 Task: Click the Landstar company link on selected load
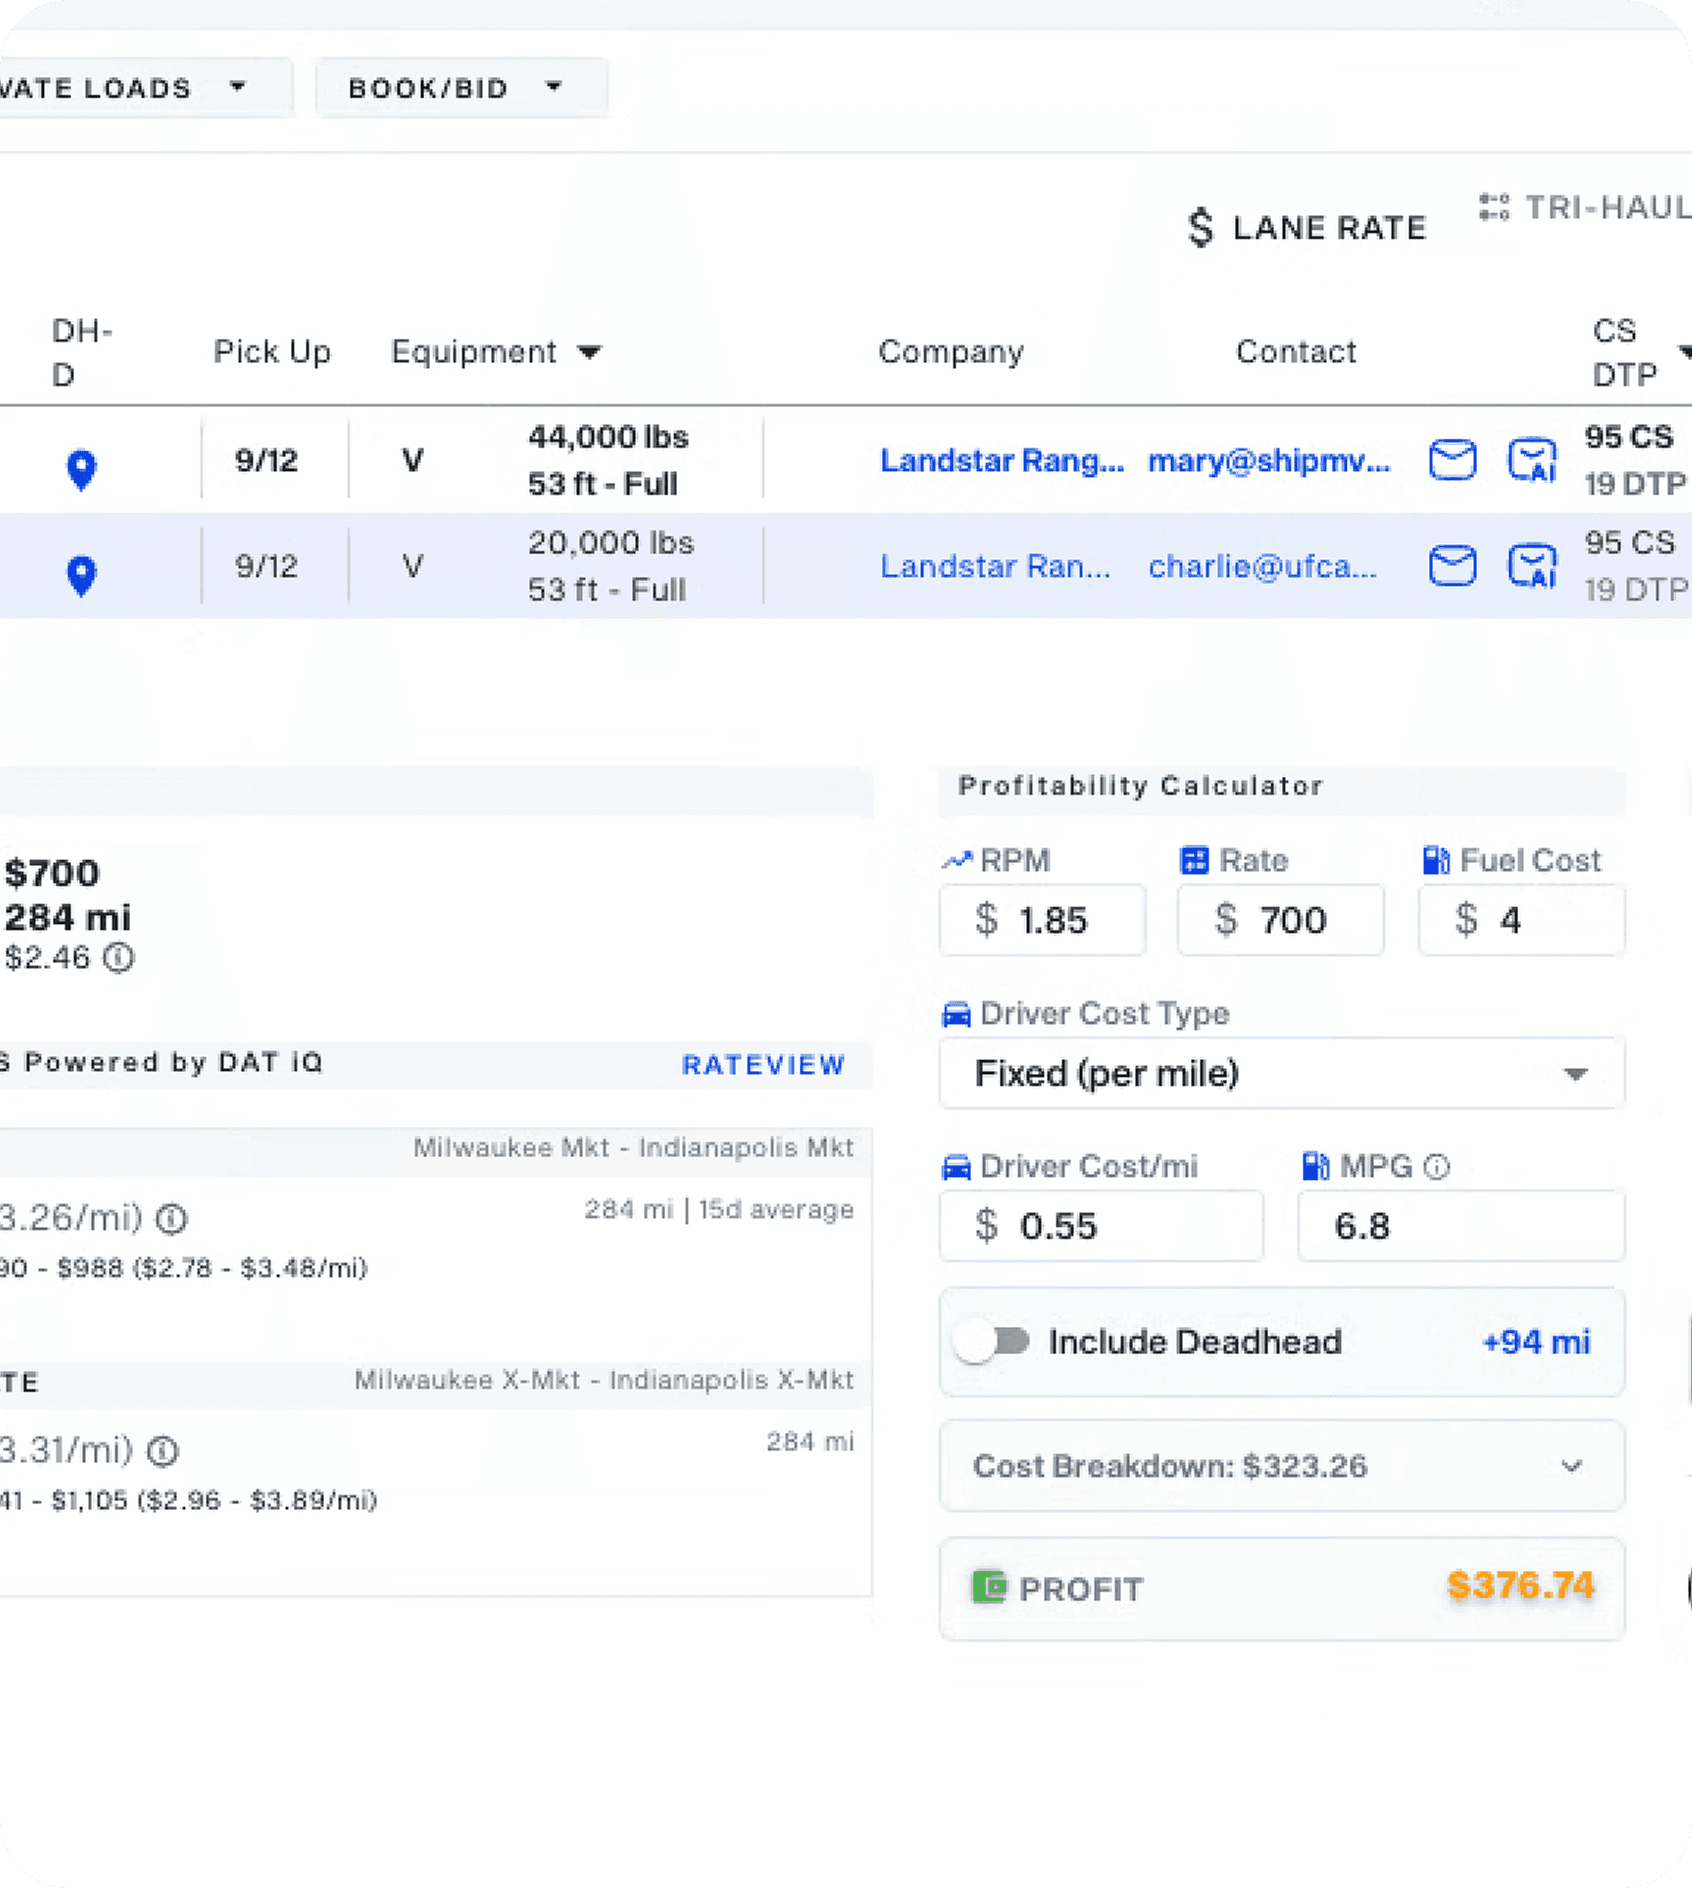[995, 566]
